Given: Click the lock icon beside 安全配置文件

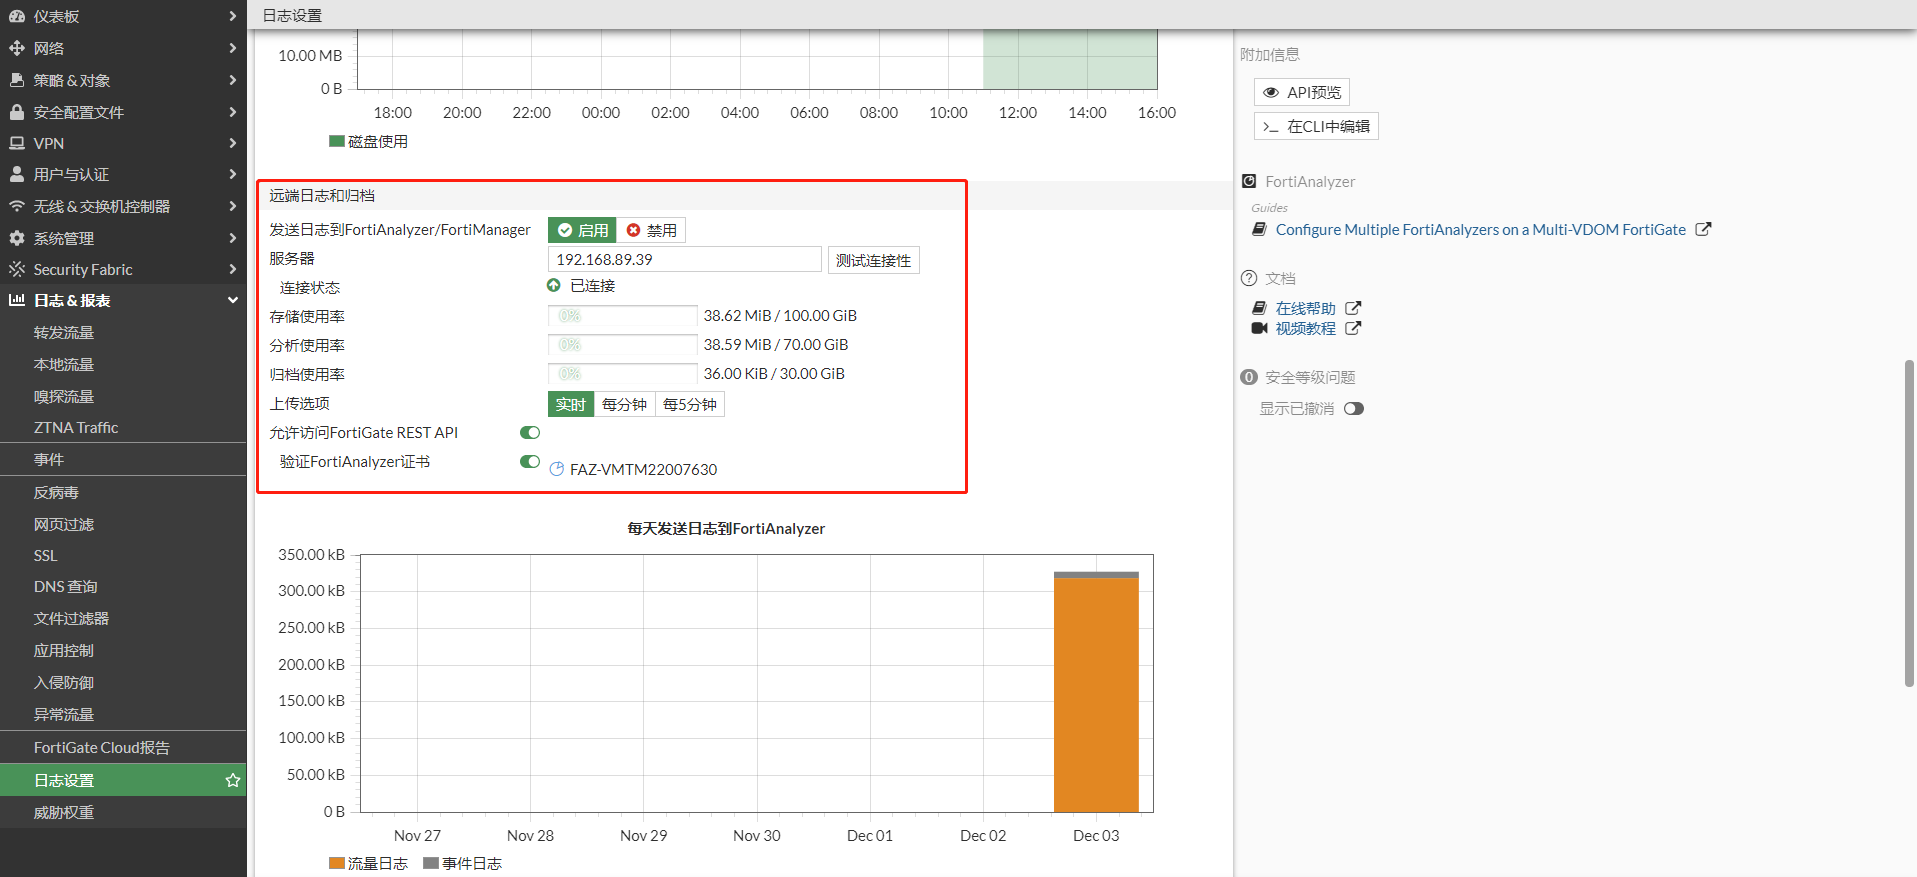Looking at the screenshot, I should pos(17,112).
